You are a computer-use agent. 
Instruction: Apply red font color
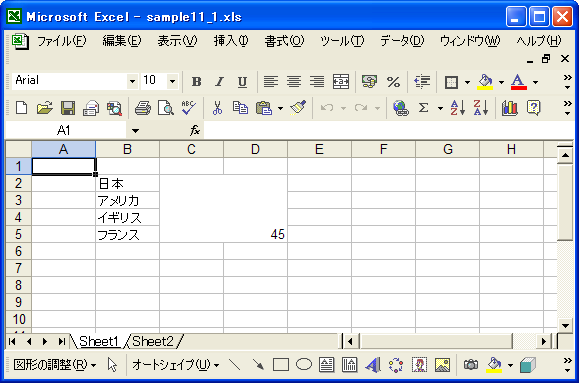click(518, 82)
